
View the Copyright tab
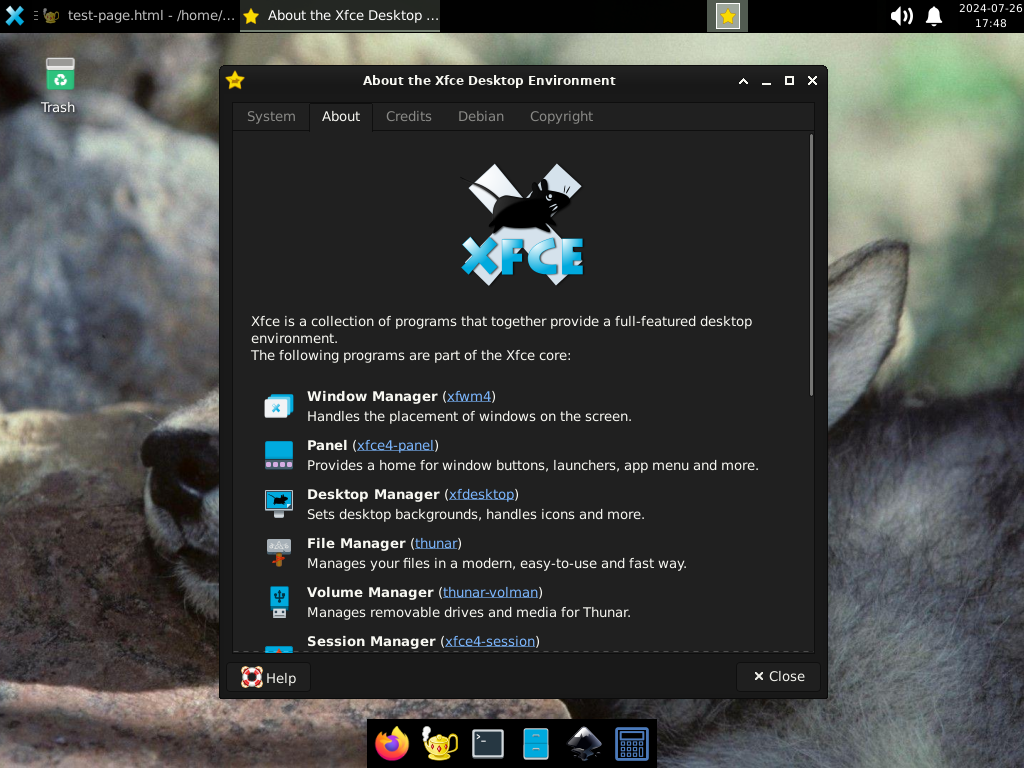561,116
